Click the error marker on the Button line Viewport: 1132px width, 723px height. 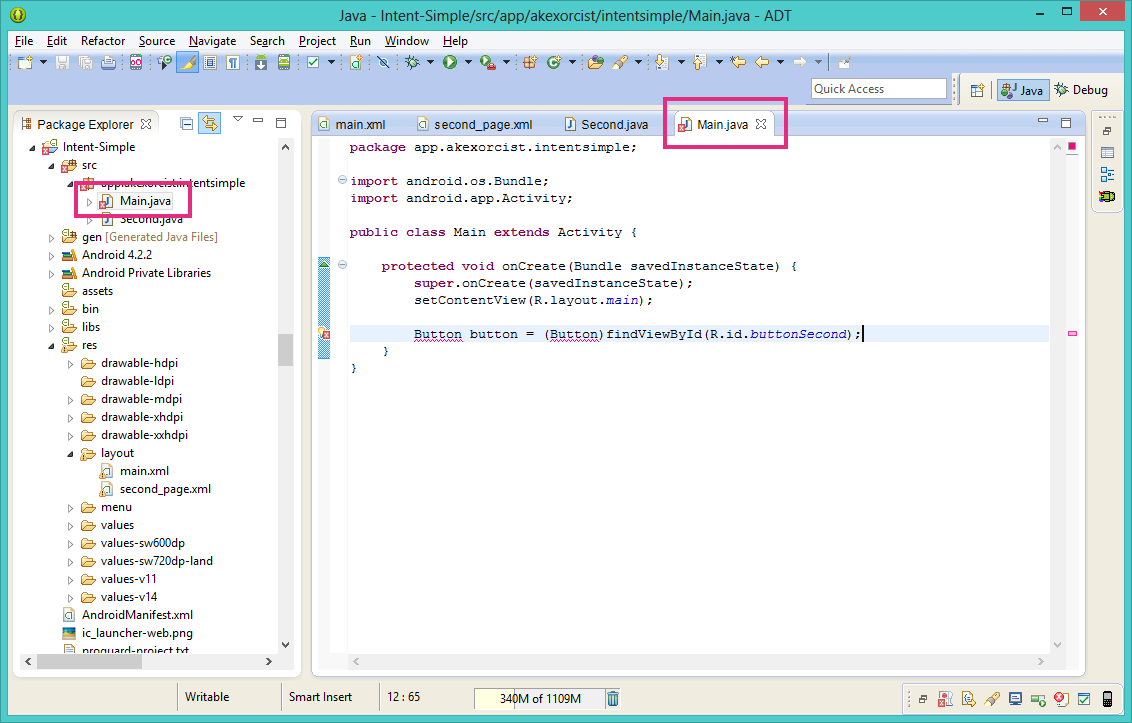(324, 334)
